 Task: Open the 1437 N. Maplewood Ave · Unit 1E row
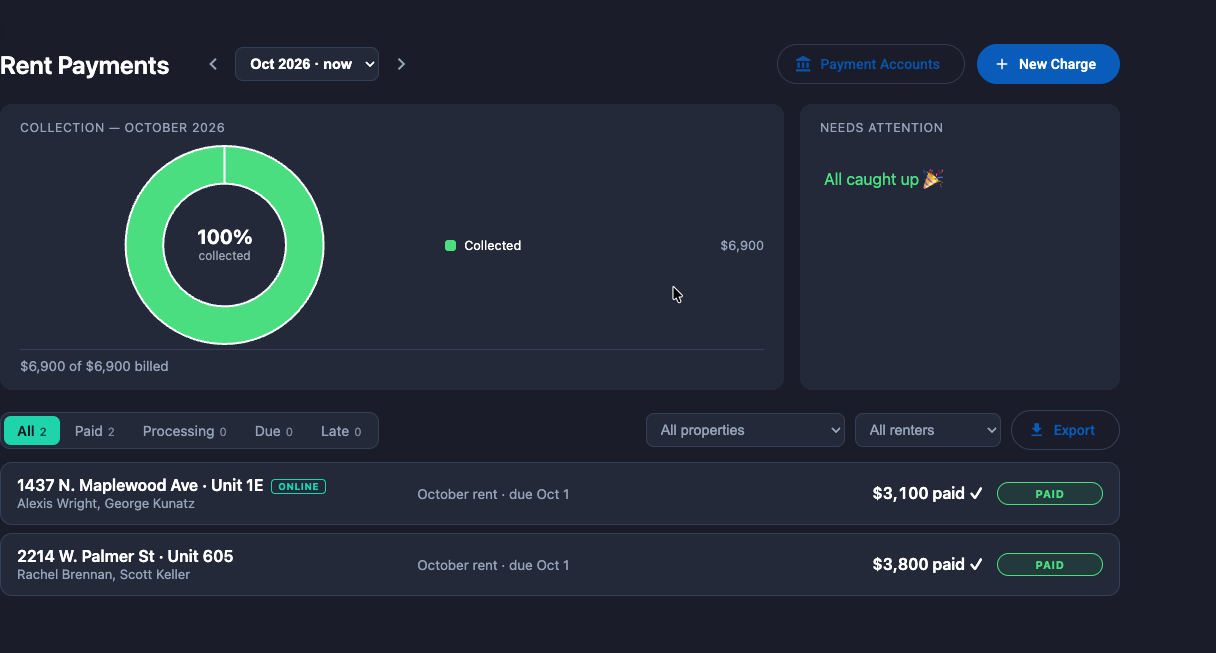click(560, 494)
